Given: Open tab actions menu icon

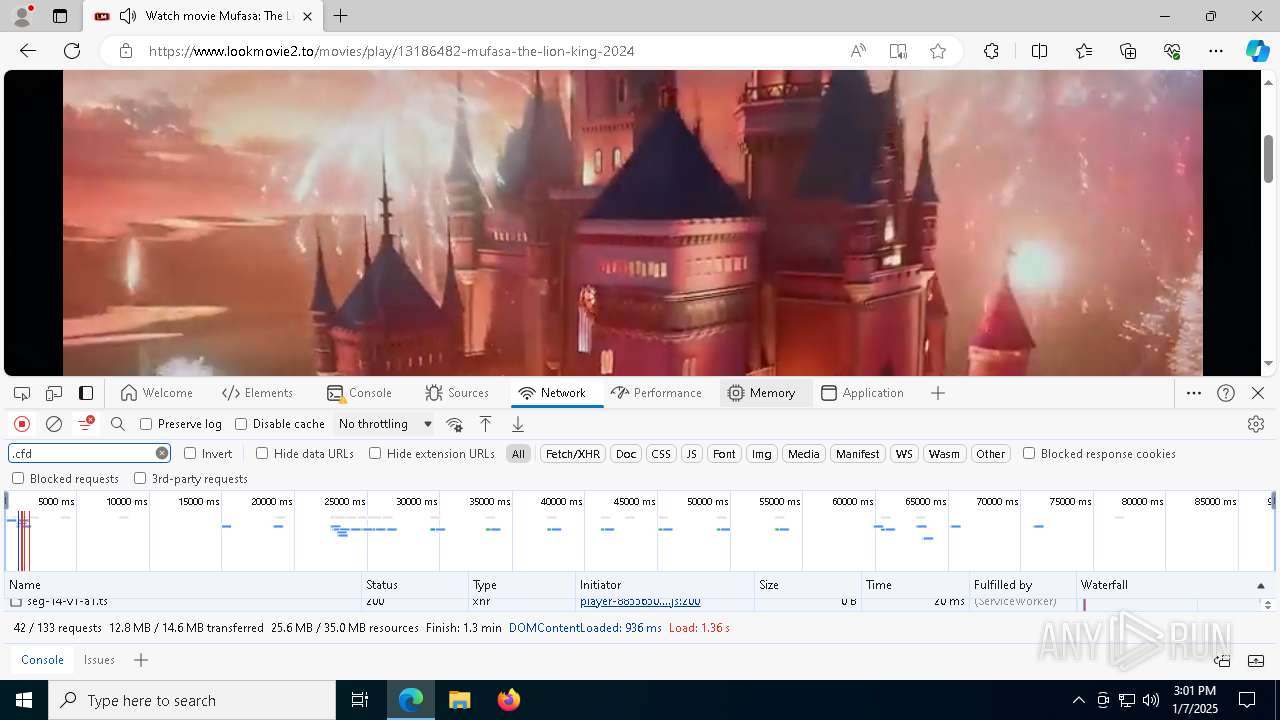Looking at the screenshot, I should [60, 16].
